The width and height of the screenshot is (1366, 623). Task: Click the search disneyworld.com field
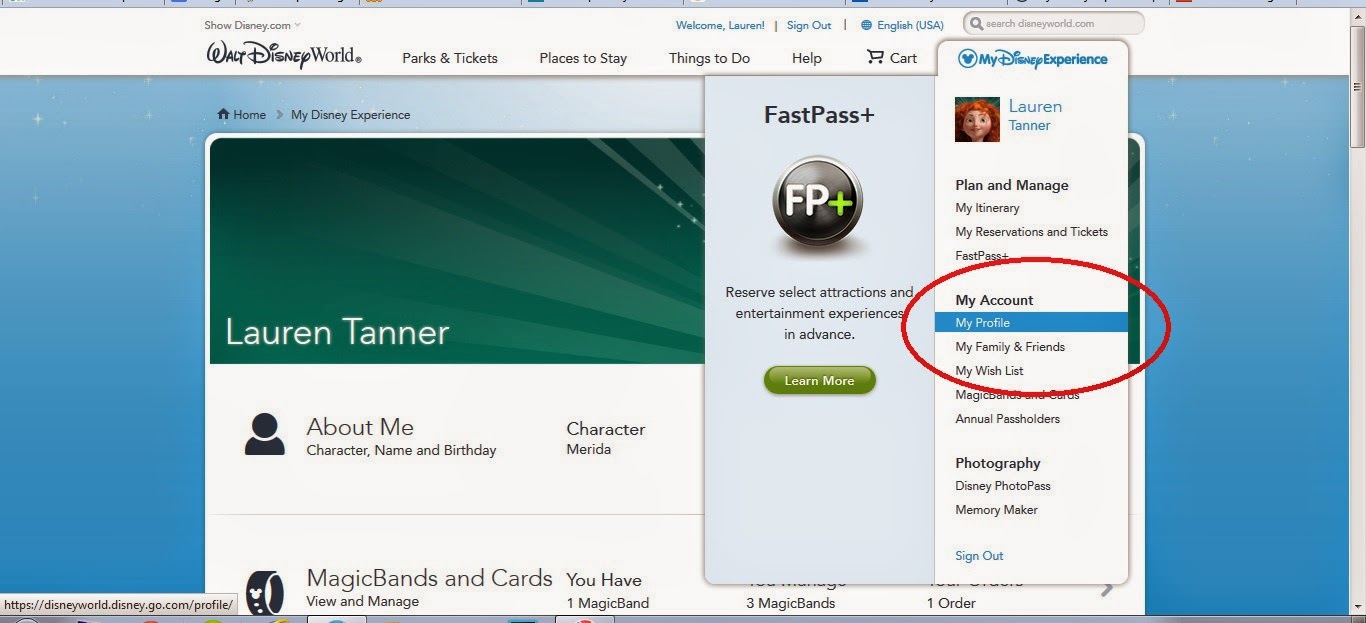[x=1054, y=23]
